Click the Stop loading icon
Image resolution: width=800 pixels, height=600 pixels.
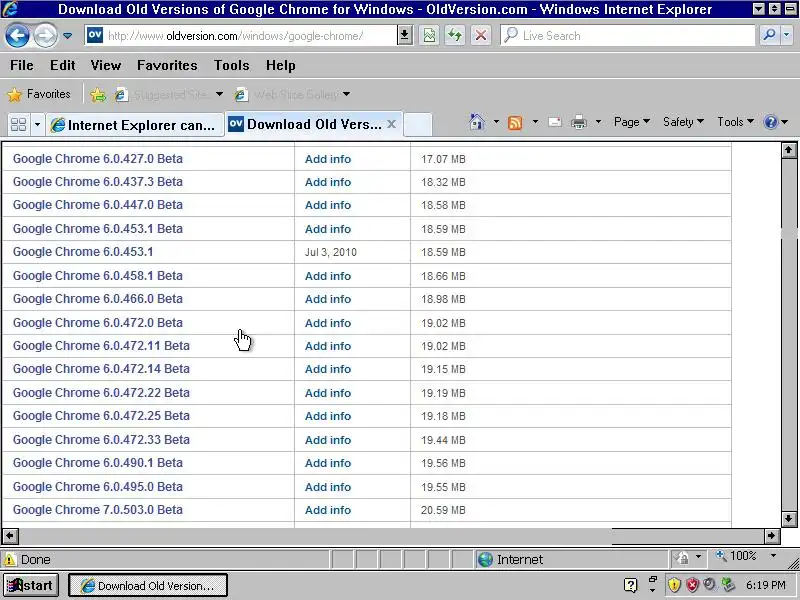481,36
